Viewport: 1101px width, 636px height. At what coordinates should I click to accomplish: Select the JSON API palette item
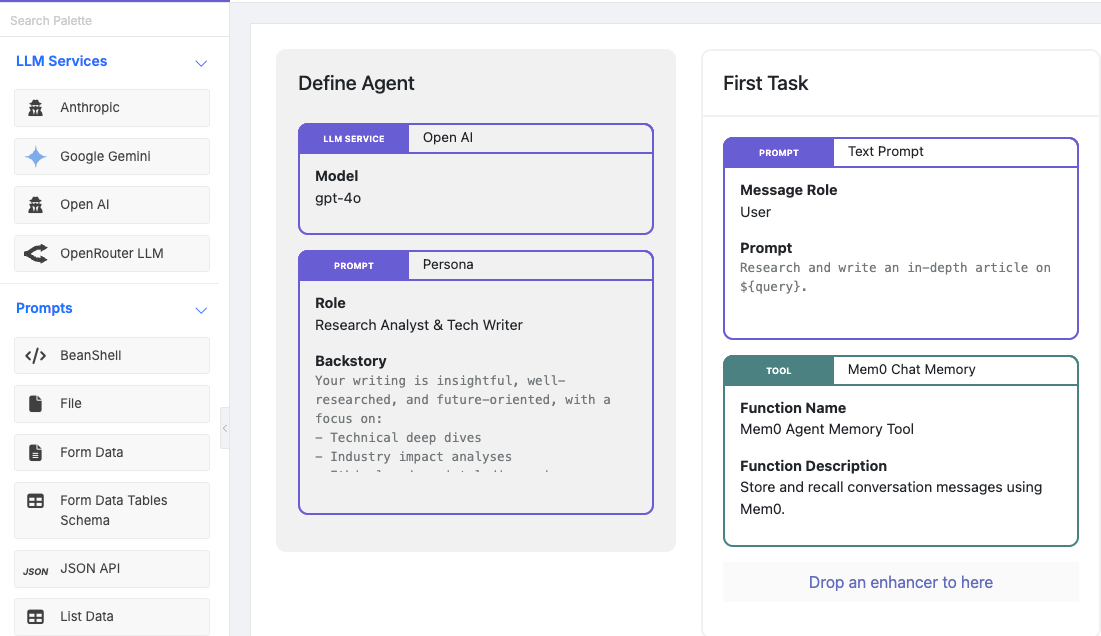112,569
